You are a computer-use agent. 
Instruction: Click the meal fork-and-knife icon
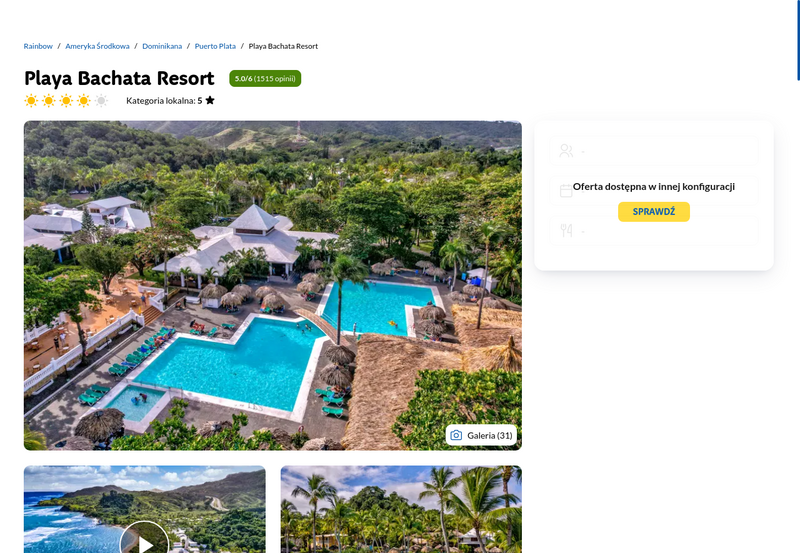click(x=566, y=231)
